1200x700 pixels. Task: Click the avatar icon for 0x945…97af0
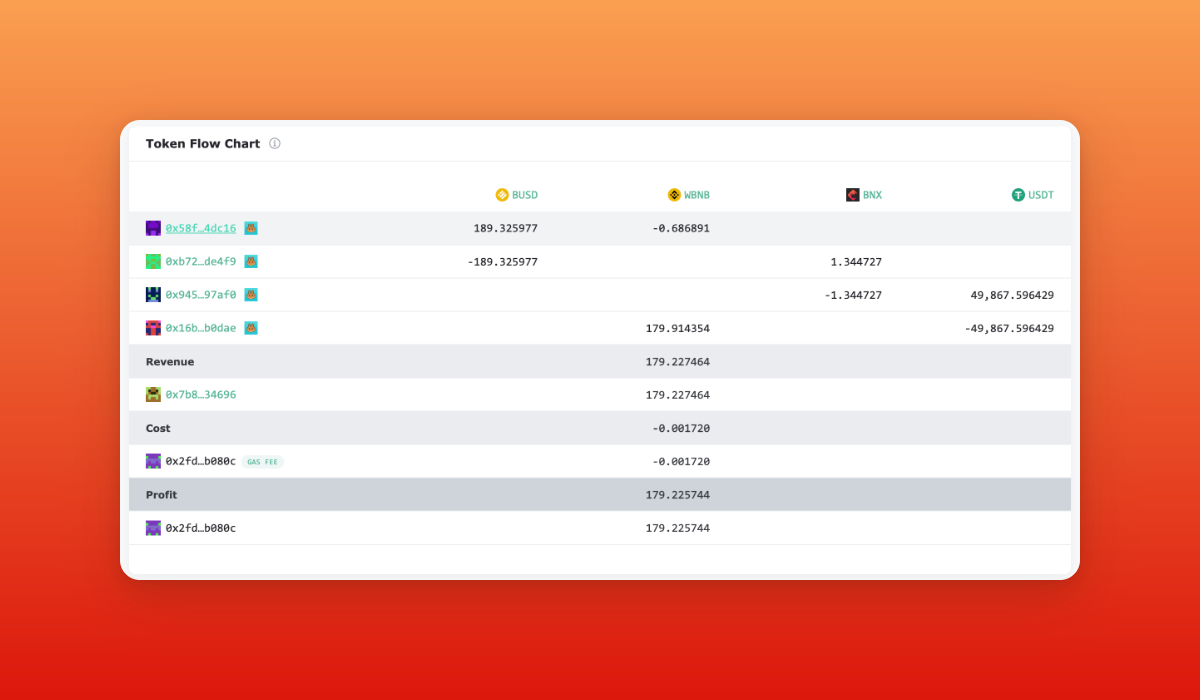[153, 295]
